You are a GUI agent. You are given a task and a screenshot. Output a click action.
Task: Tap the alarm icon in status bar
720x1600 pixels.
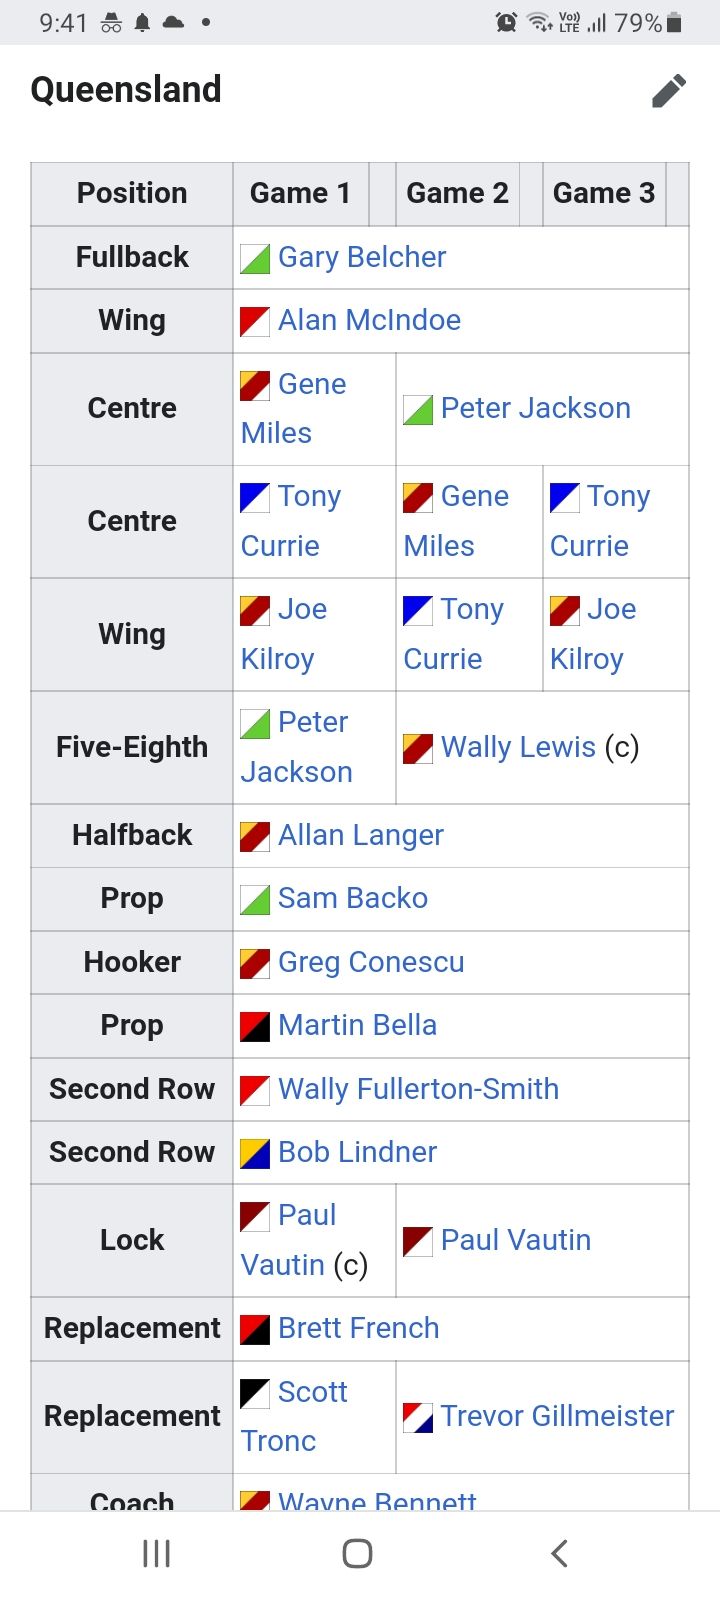click(507, 22)
